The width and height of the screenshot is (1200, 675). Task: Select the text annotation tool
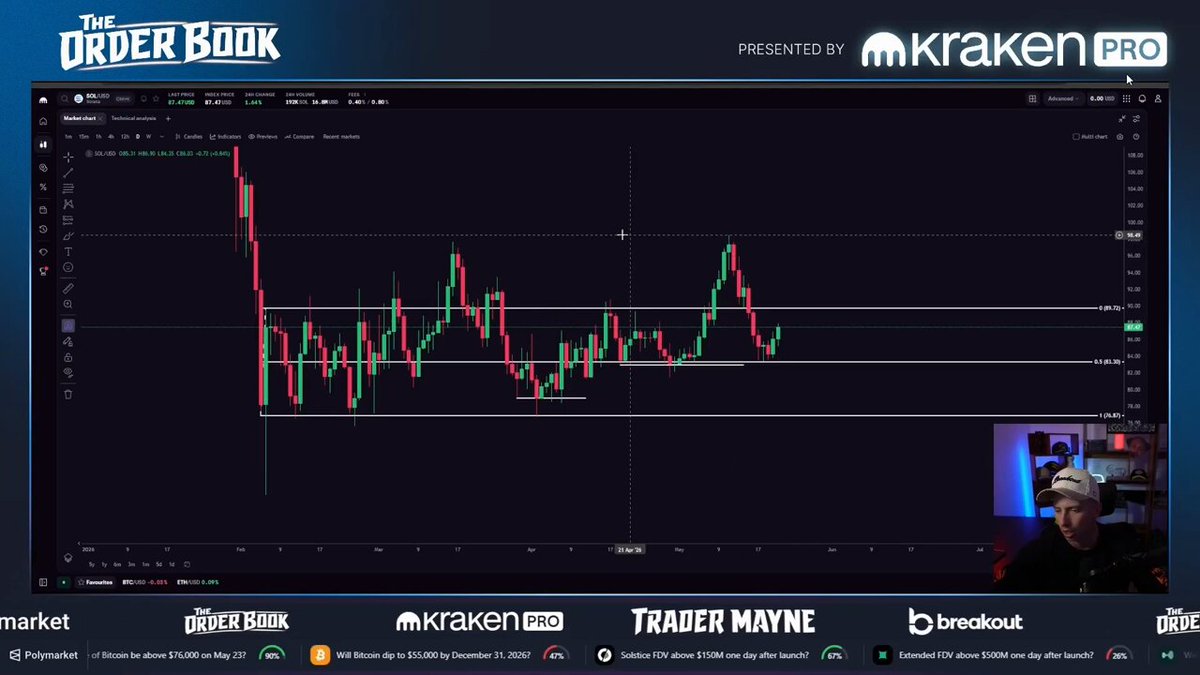pyautogui.click(x=68, y=252)
